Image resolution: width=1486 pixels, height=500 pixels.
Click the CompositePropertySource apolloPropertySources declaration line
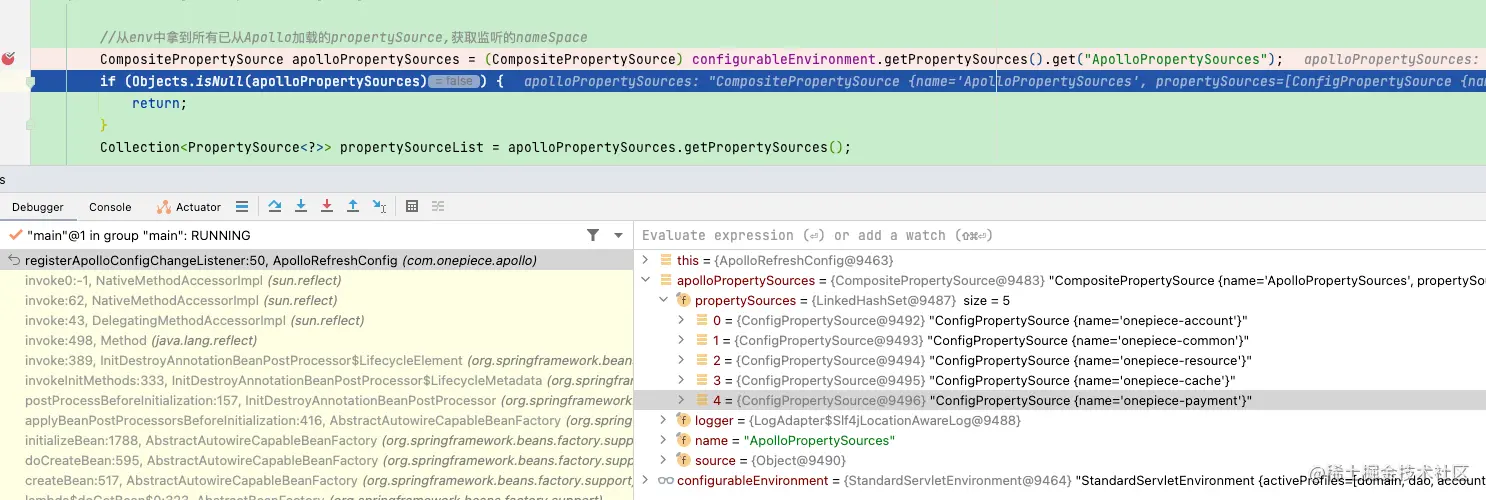[691, 59]
